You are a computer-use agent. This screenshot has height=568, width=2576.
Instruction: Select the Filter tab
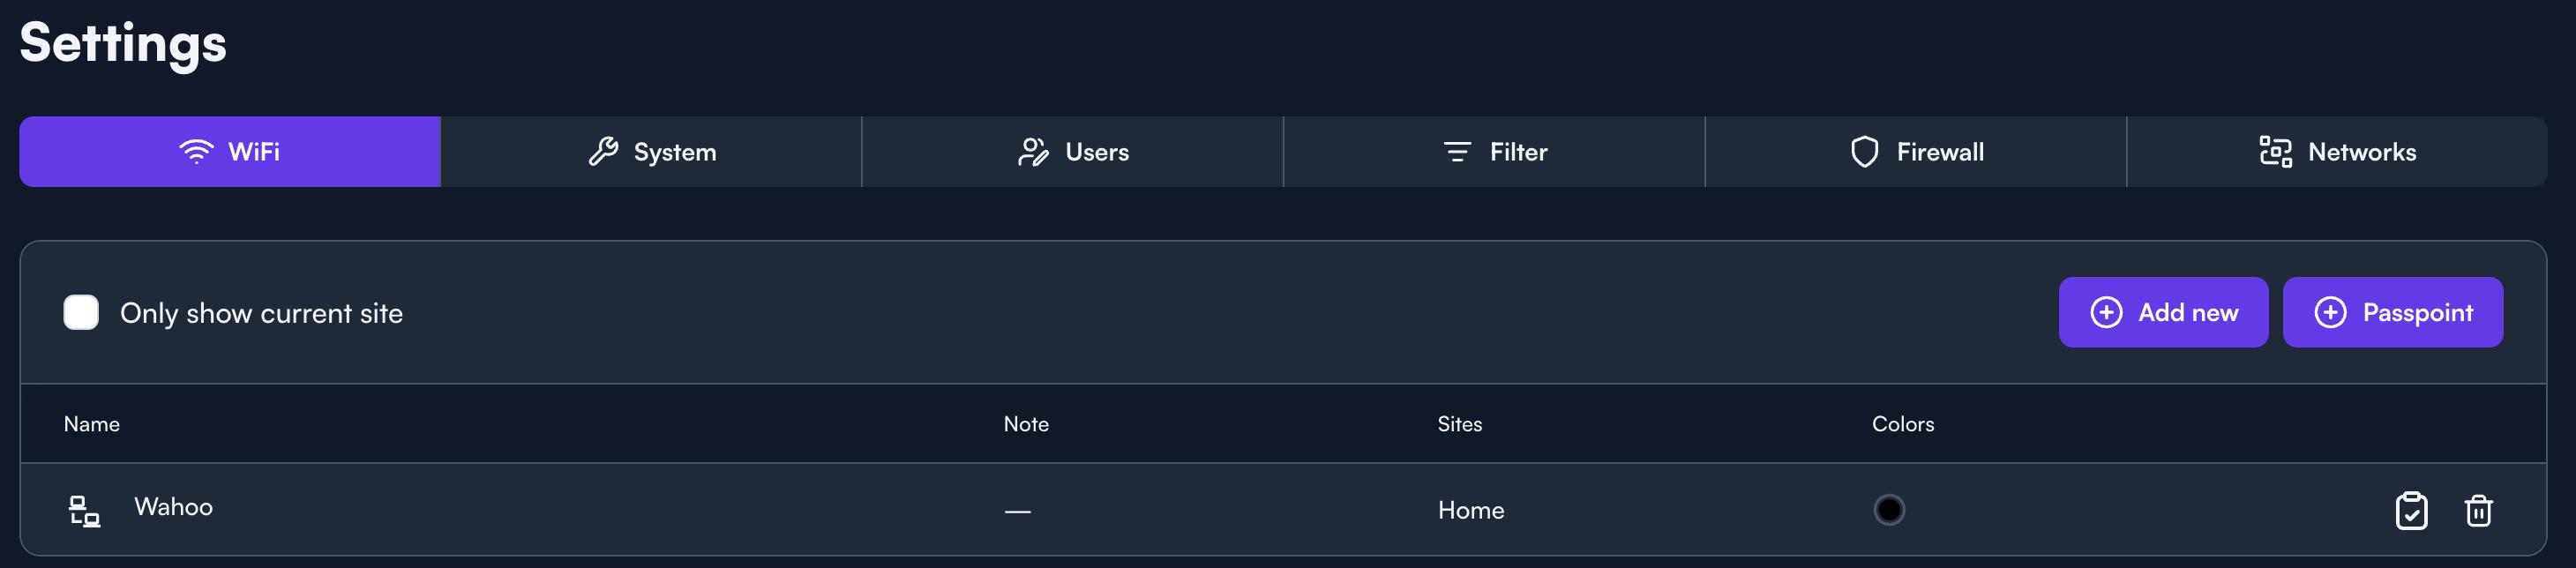pyautogui.click(x=1494, y=152)
